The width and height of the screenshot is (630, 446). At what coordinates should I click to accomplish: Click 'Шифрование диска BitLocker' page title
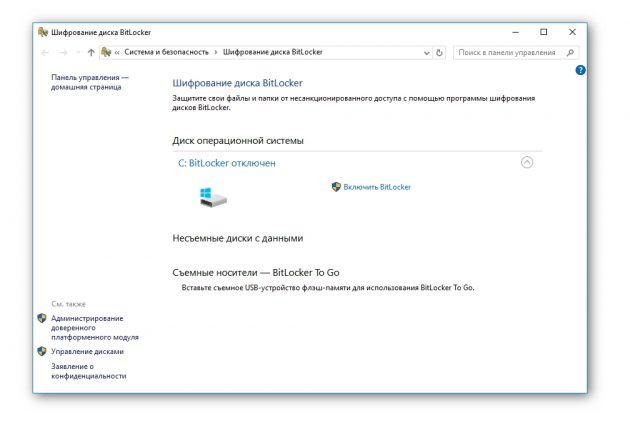coord(237,83)
